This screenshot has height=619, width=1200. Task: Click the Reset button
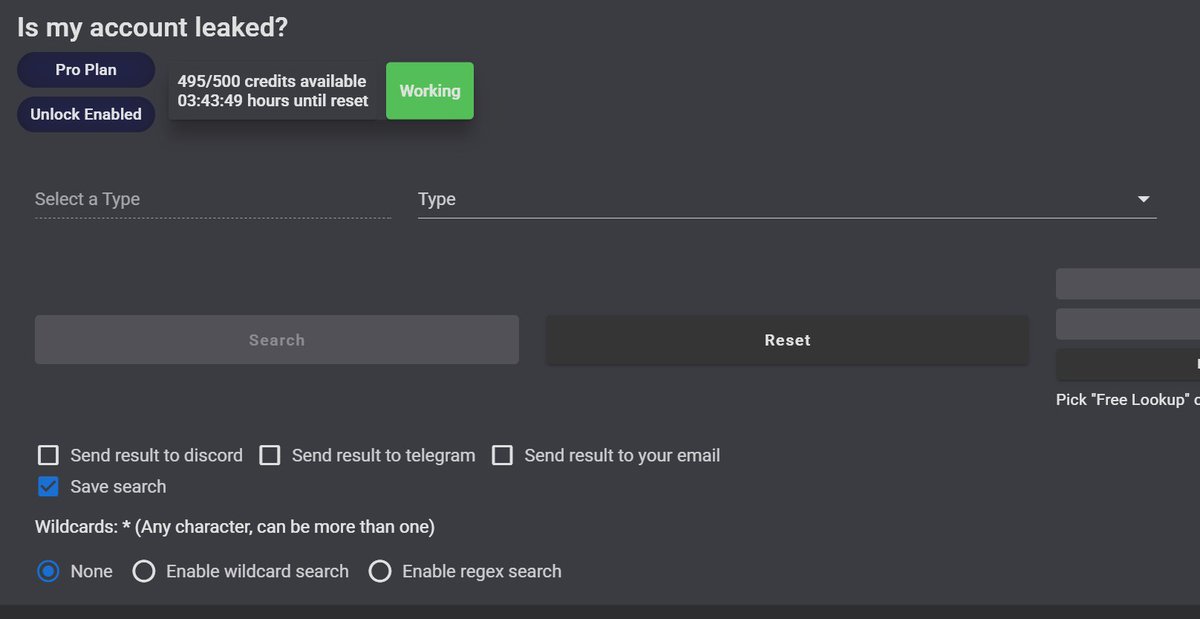point(787,340)
